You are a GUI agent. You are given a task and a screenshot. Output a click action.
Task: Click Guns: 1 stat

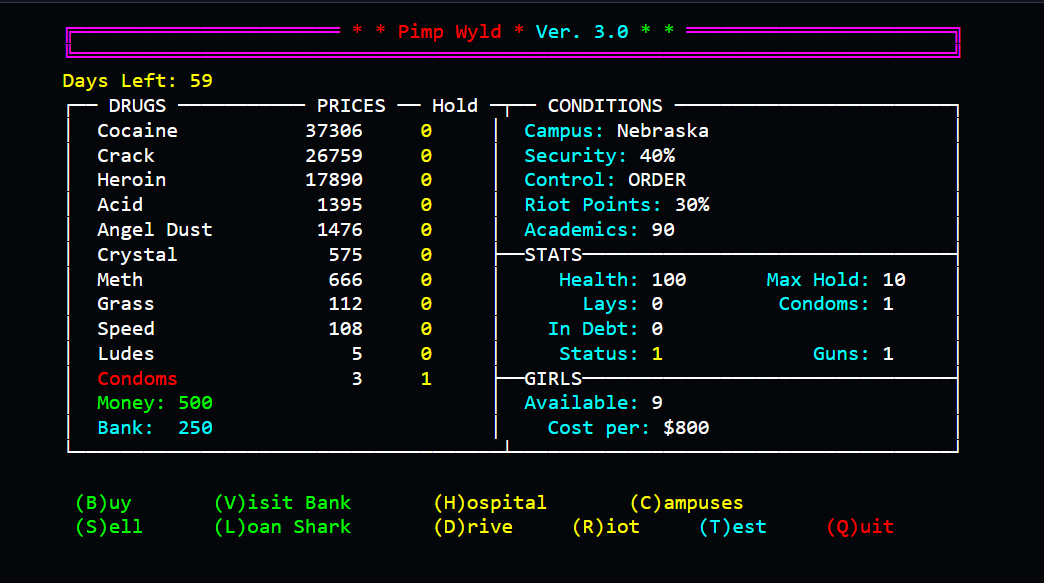pyautogui.click(x=854, y=354)
